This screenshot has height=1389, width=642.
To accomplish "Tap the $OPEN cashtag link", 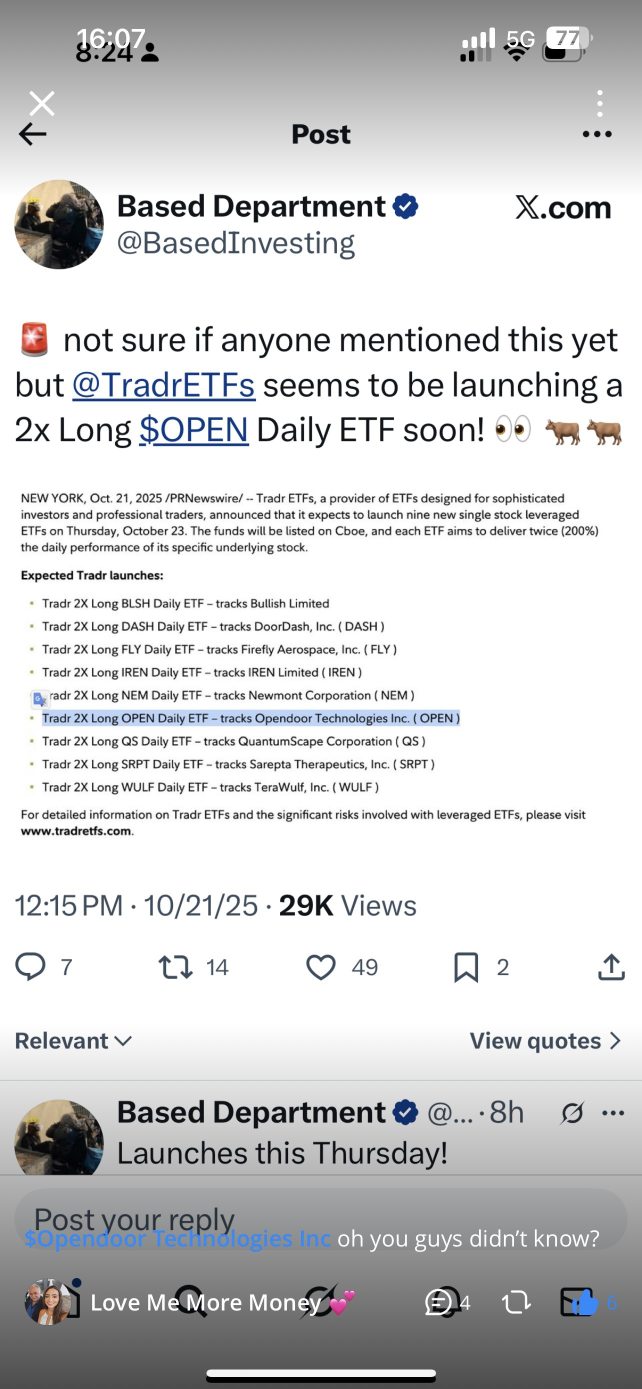I will point(193,430).
